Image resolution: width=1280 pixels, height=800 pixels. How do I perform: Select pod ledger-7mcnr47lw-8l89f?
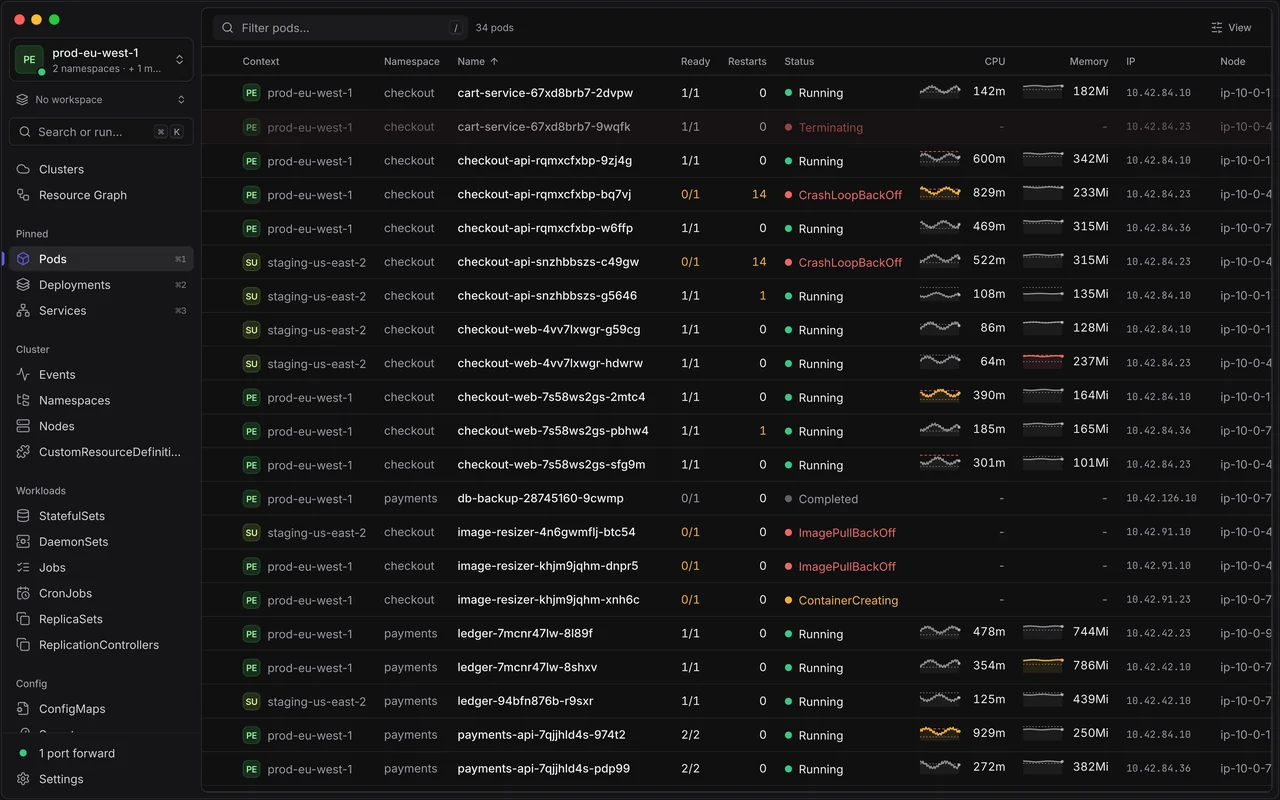point(525,633)
